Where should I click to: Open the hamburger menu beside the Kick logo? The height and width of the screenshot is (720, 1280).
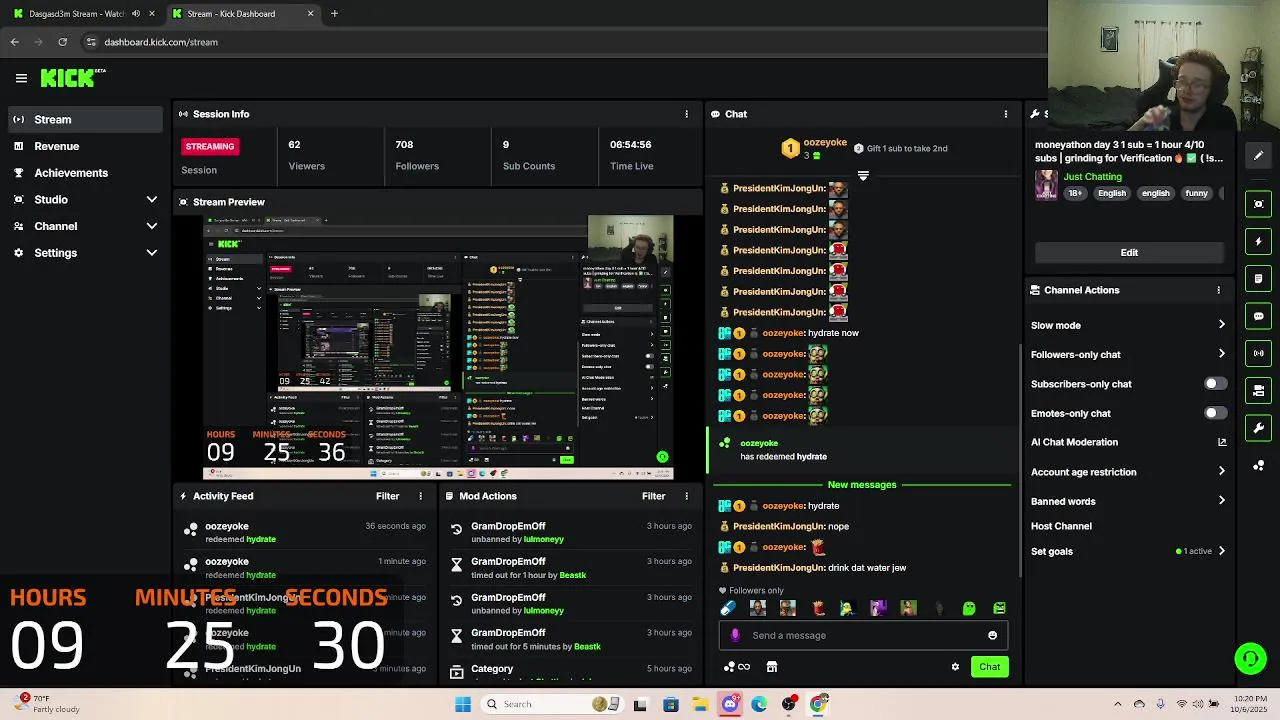pos(21,78)
